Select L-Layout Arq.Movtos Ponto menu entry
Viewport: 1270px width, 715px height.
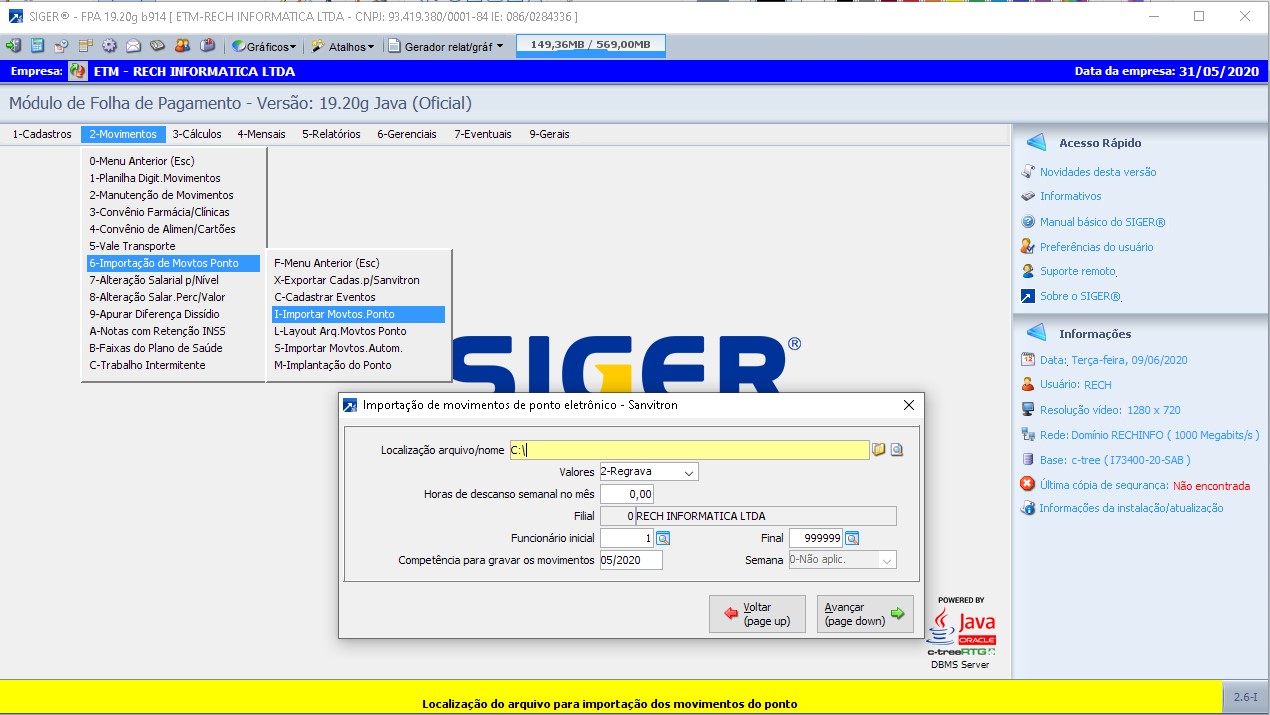point(340,331)
